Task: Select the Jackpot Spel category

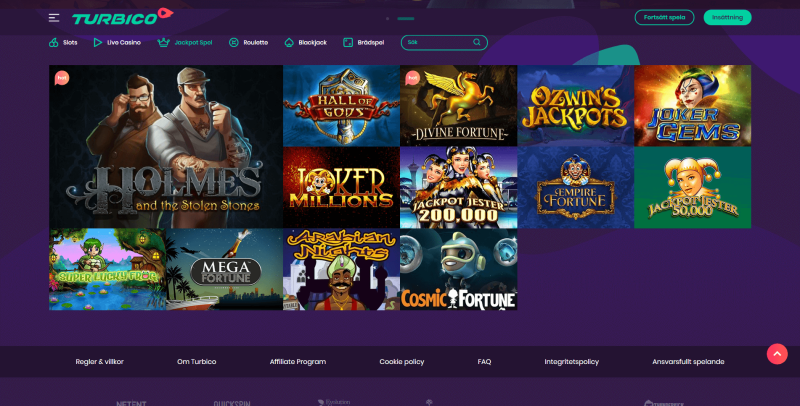Action: [185, 42]
